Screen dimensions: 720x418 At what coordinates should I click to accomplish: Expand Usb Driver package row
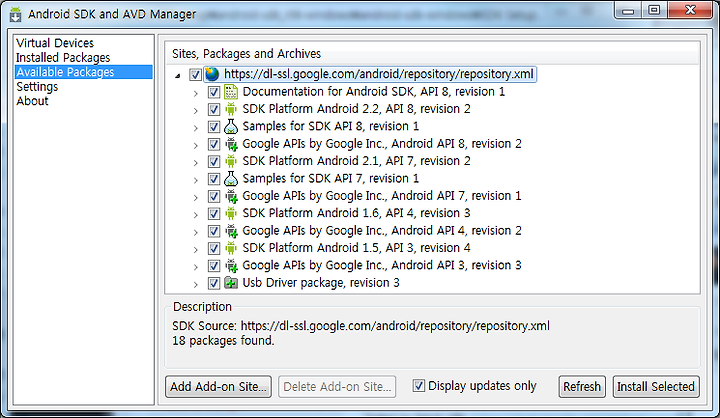(196, 284)
